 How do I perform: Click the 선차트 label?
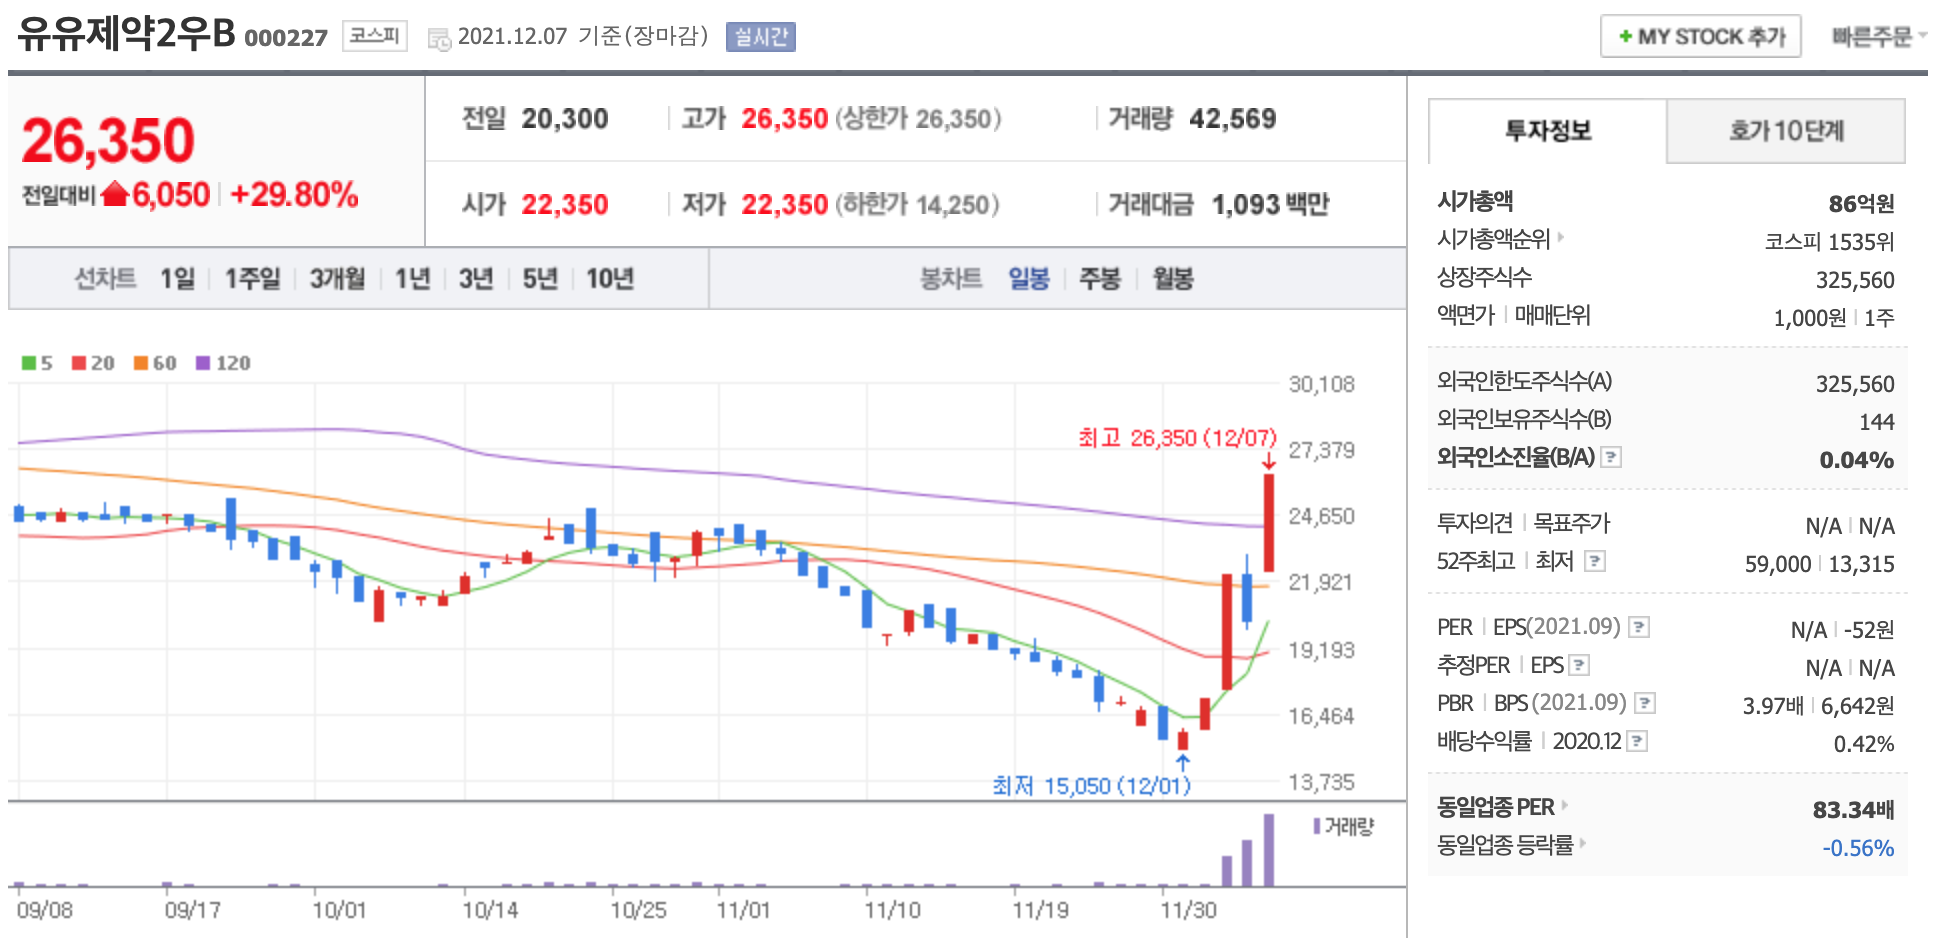click(105, 278)
